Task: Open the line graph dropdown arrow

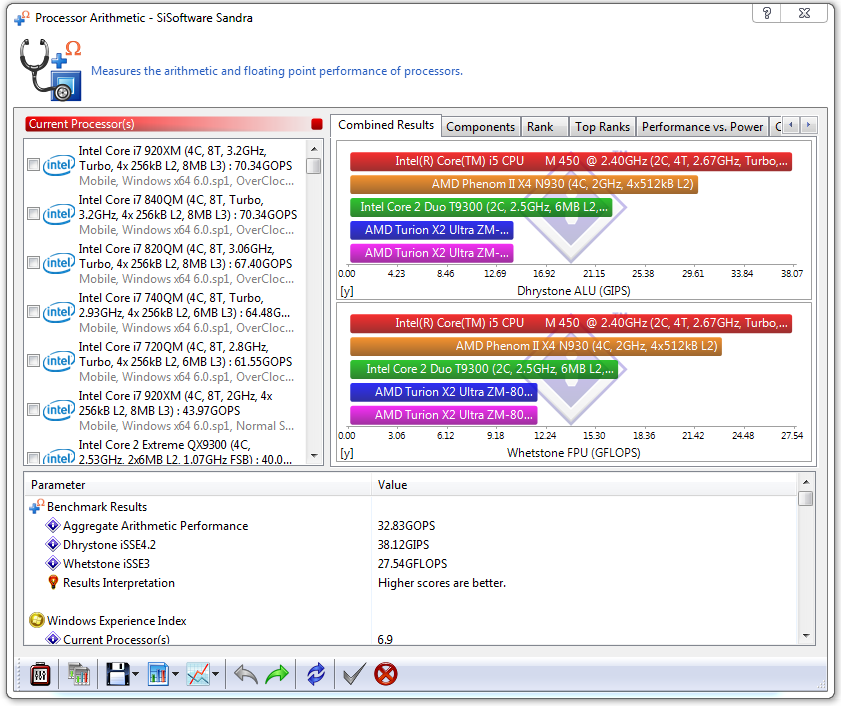Action: point(216,674)
